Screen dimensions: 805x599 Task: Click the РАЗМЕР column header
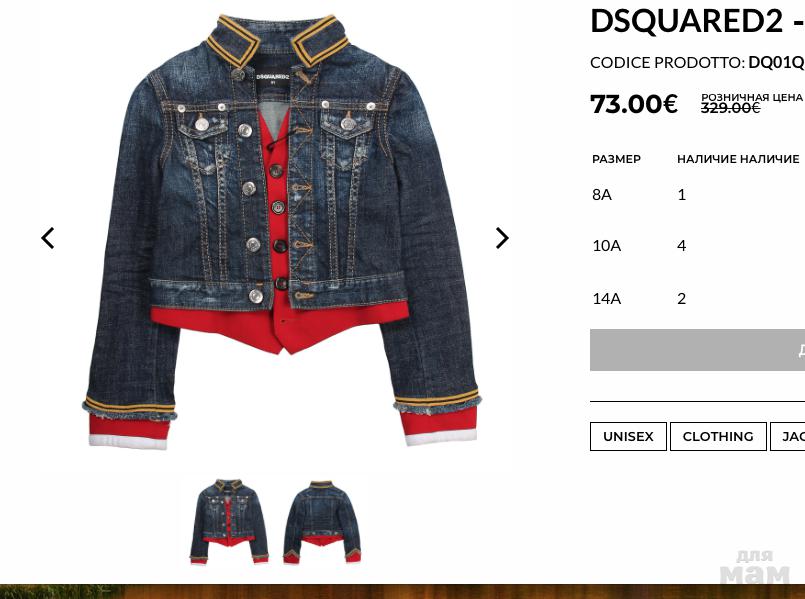(x=616, y=159)
